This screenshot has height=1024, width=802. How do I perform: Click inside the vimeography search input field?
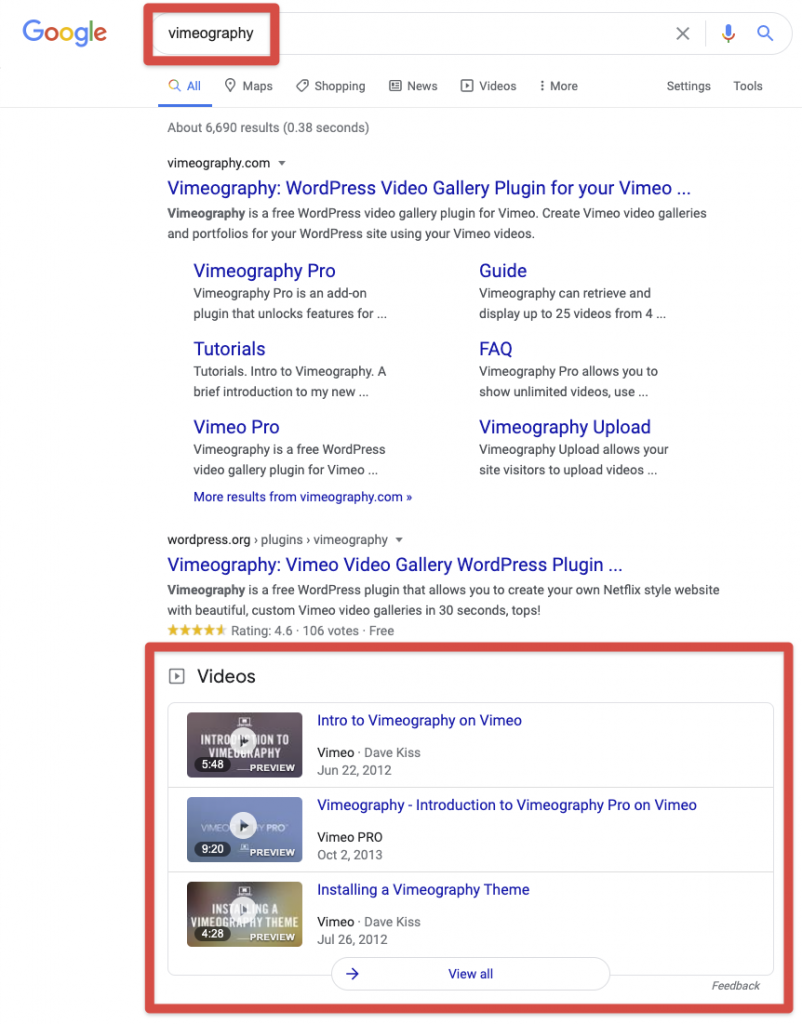click(420, 34)
